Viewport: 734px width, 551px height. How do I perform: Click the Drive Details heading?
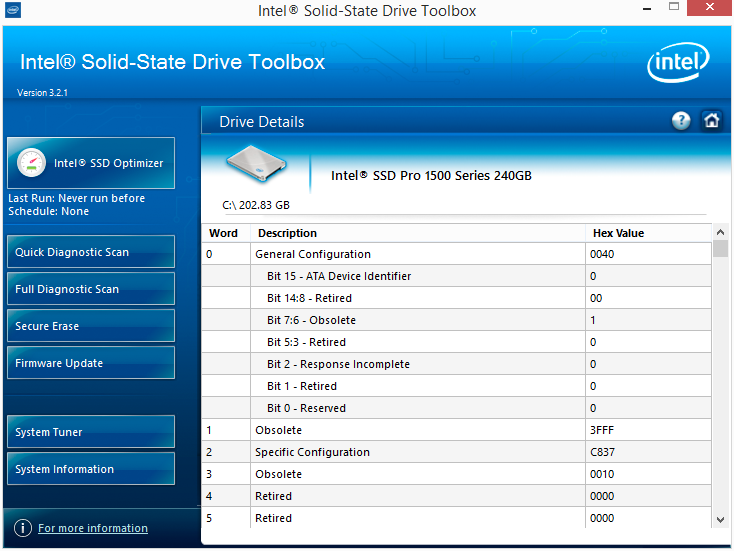tap(262, 122)
